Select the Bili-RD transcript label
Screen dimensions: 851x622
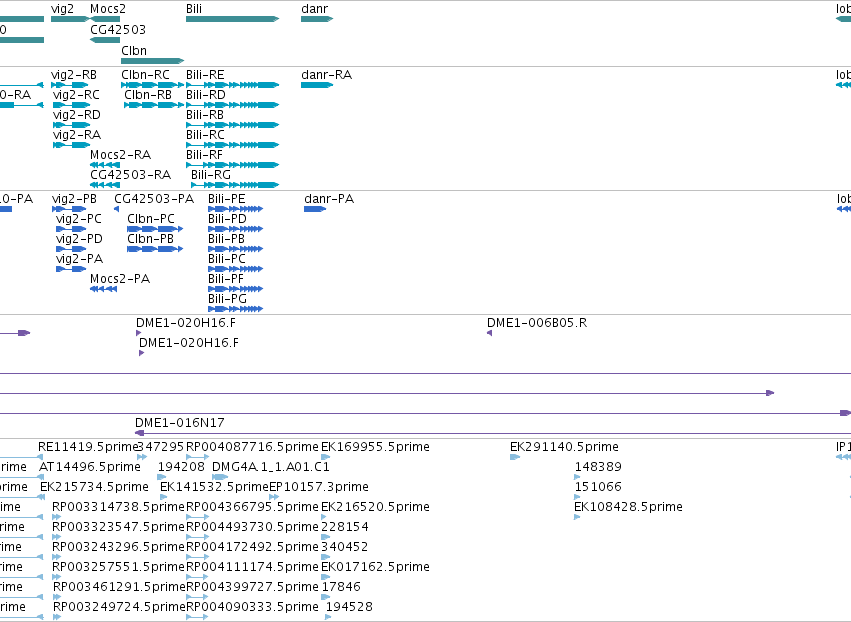[x=206, y=95]
